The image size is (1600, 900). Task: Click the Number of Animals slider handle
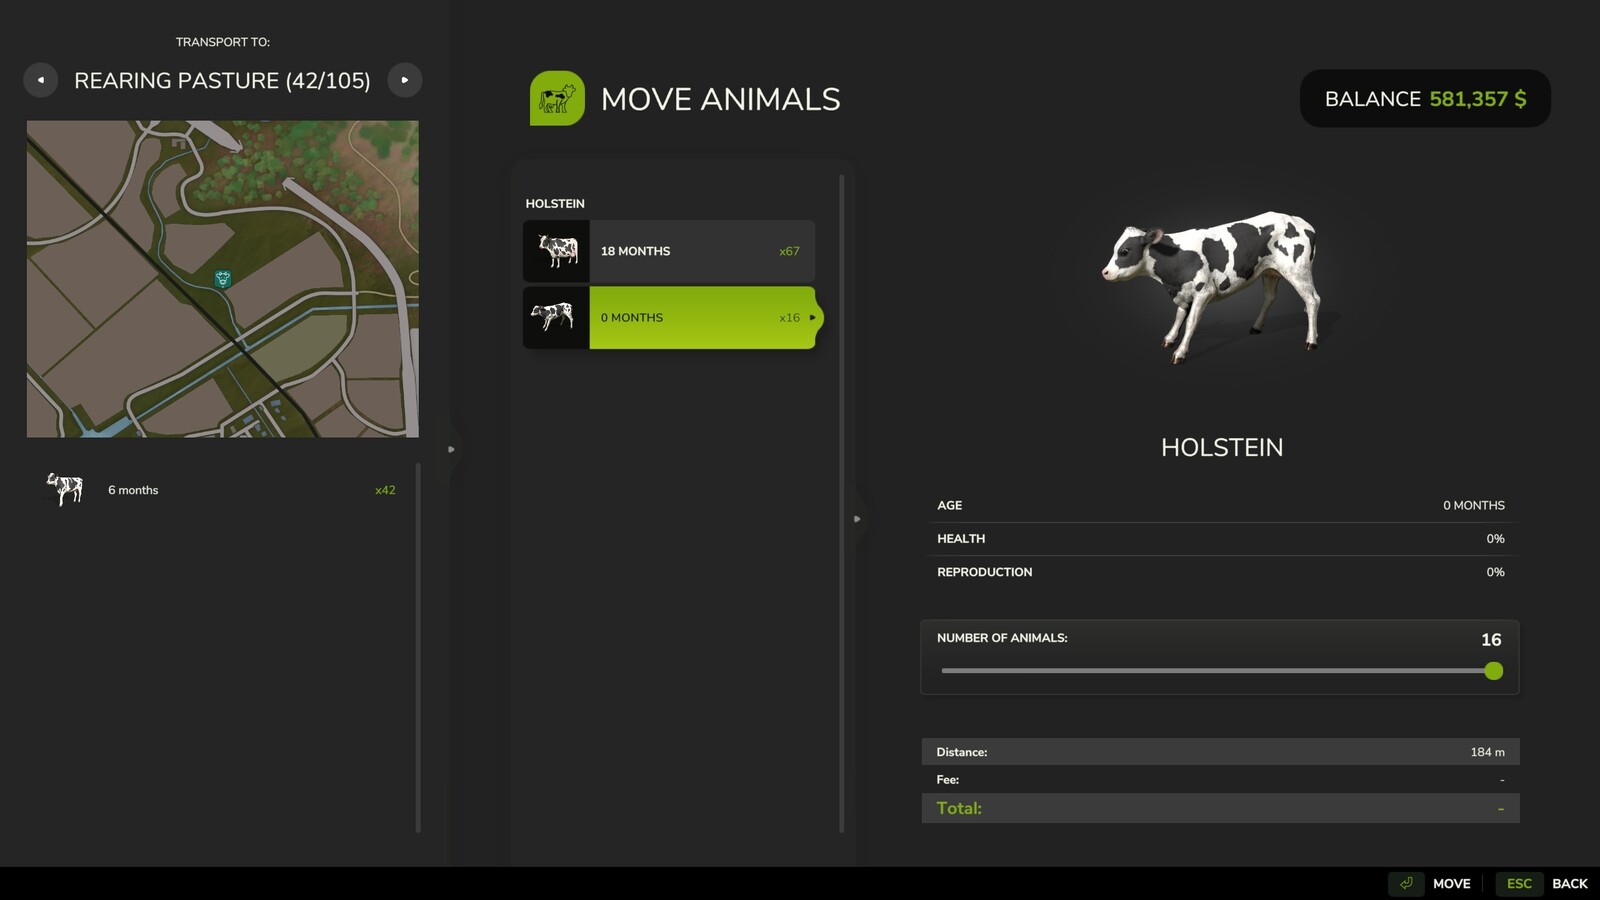[1494, 671]
